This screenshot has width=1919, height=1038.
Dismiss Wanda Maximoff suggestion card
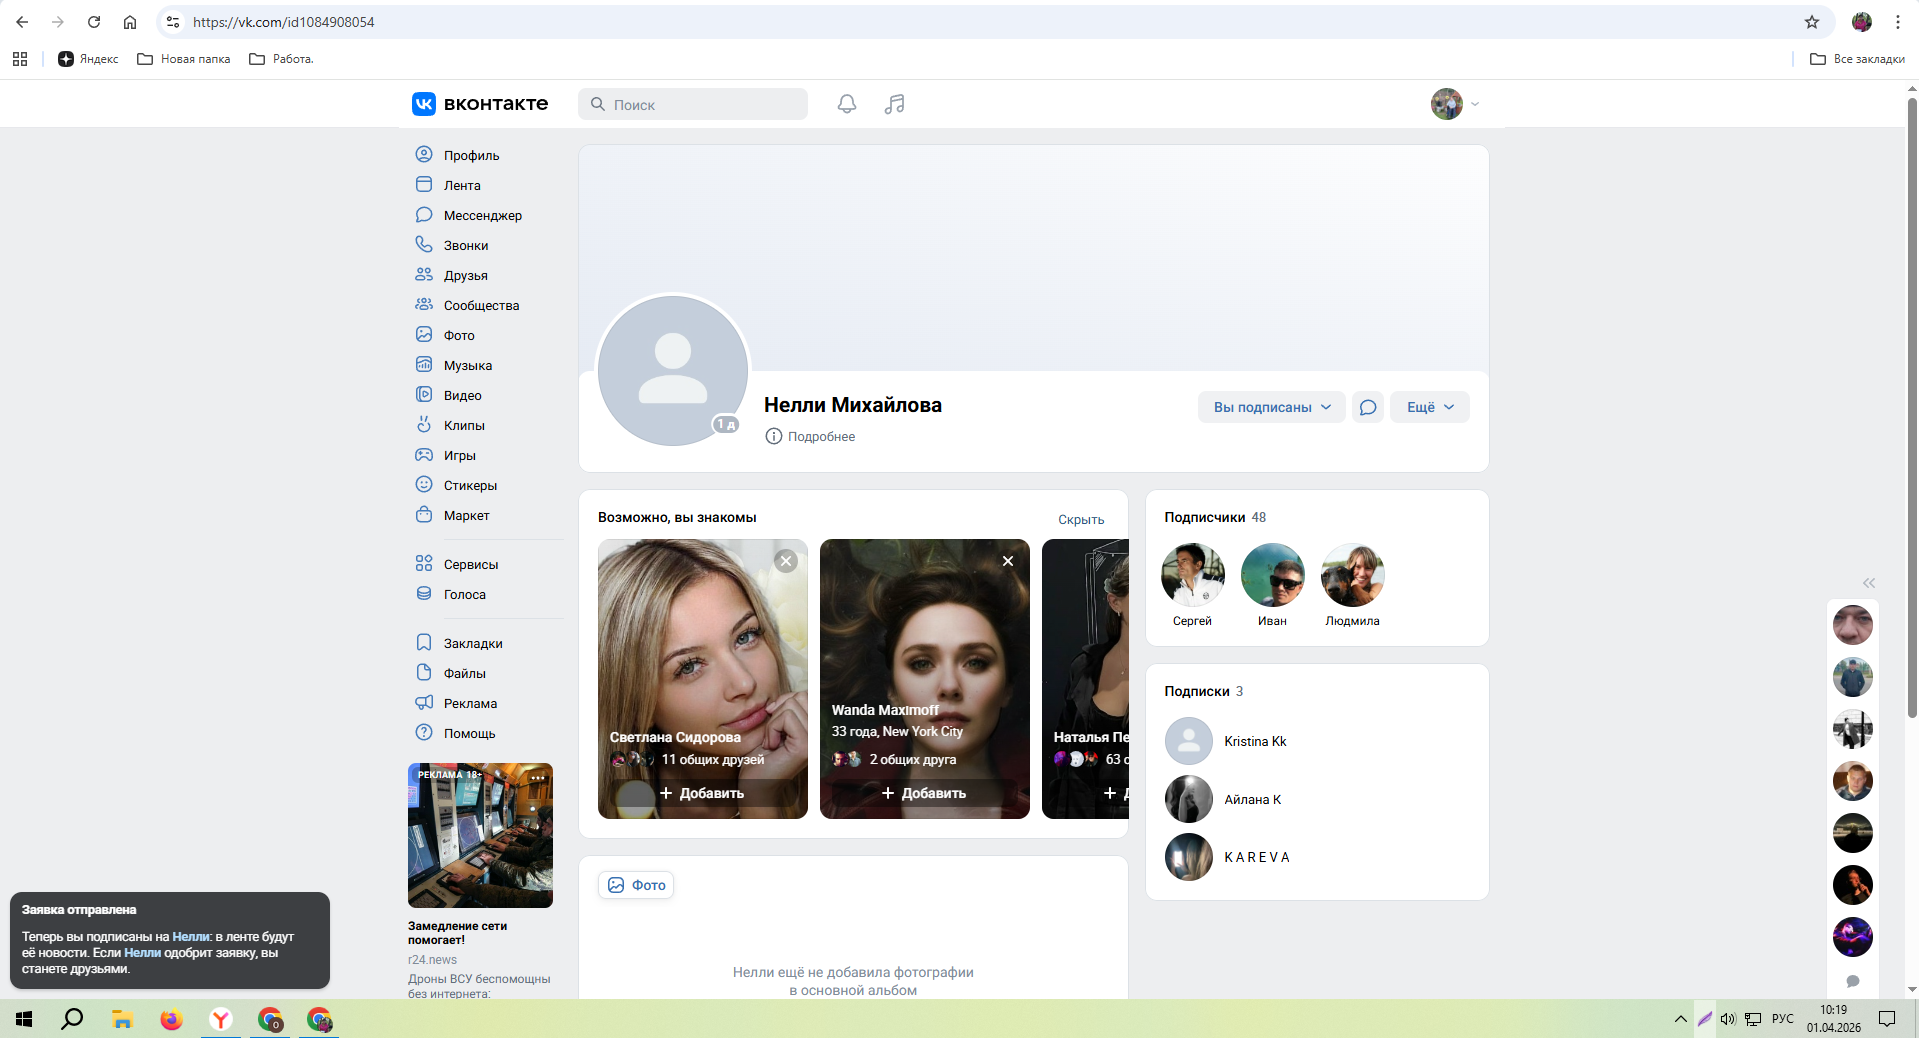1008,561
